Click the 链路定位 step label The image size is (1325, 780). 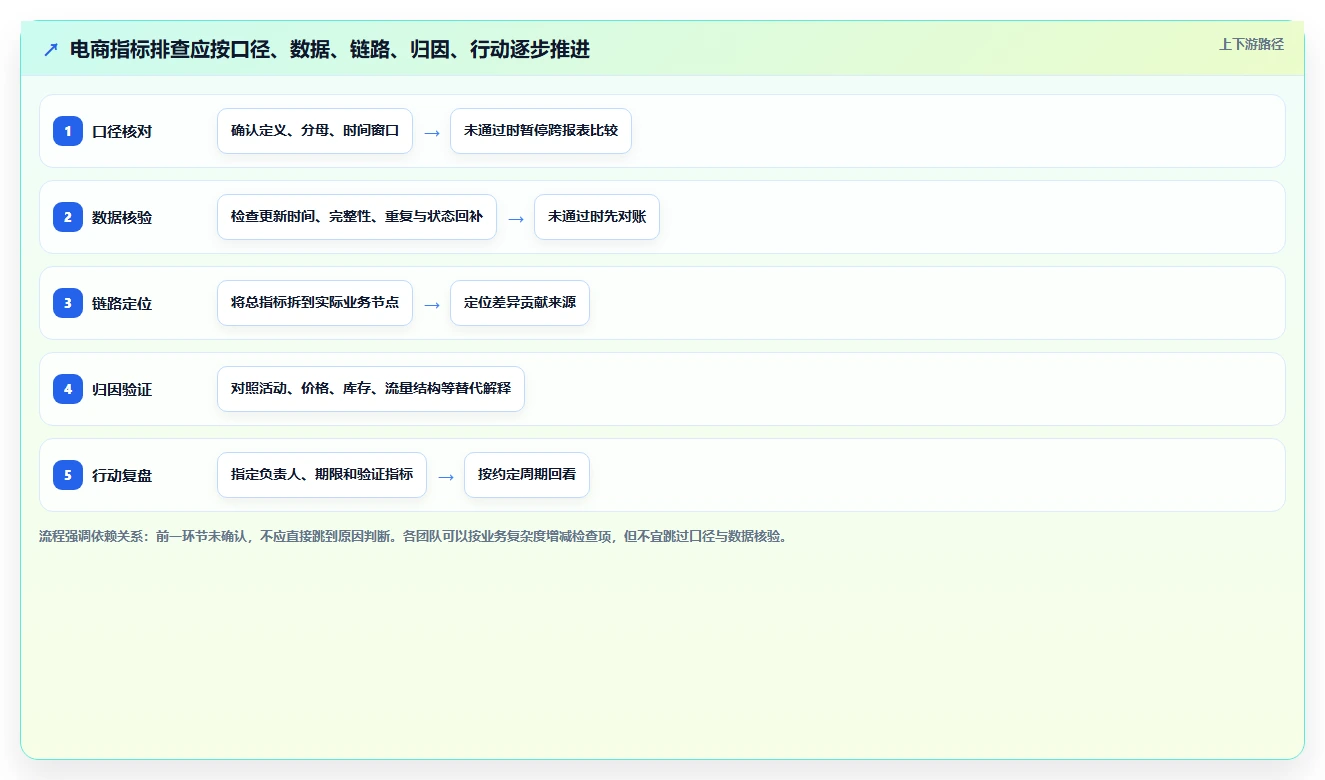pos(122,303)
